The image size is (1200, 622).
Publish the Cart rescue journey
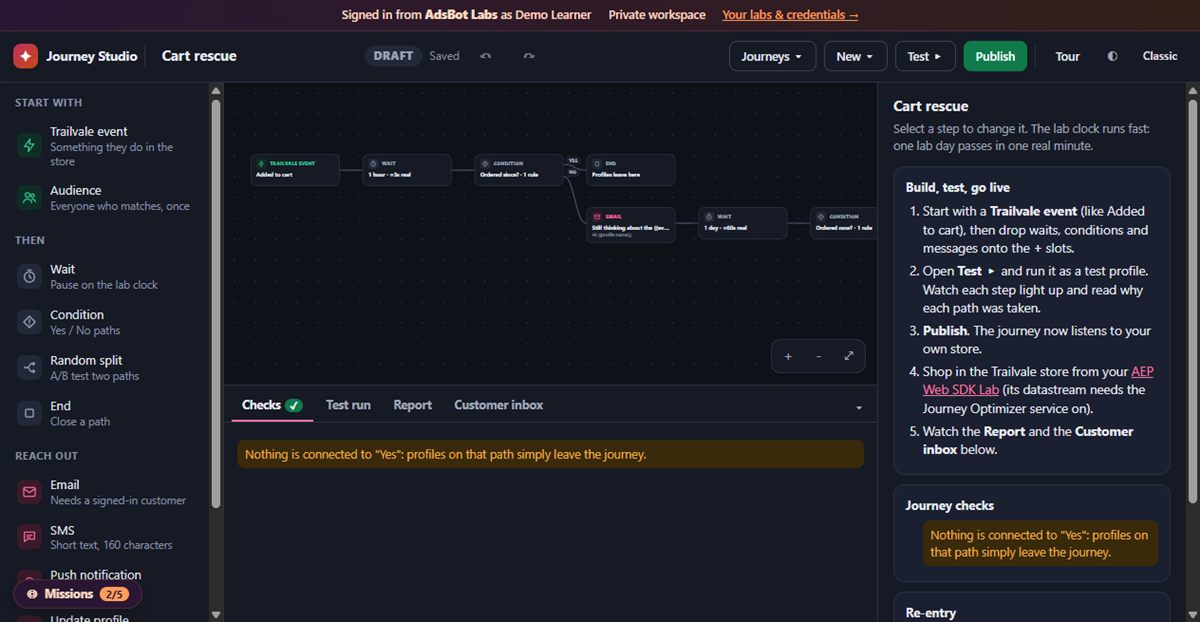995,56
